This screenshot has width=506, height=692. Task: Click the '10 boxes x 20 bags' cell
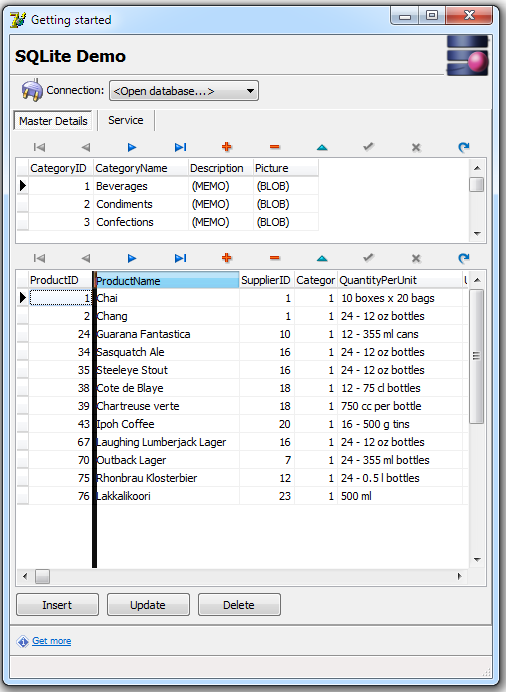point(400,298)
